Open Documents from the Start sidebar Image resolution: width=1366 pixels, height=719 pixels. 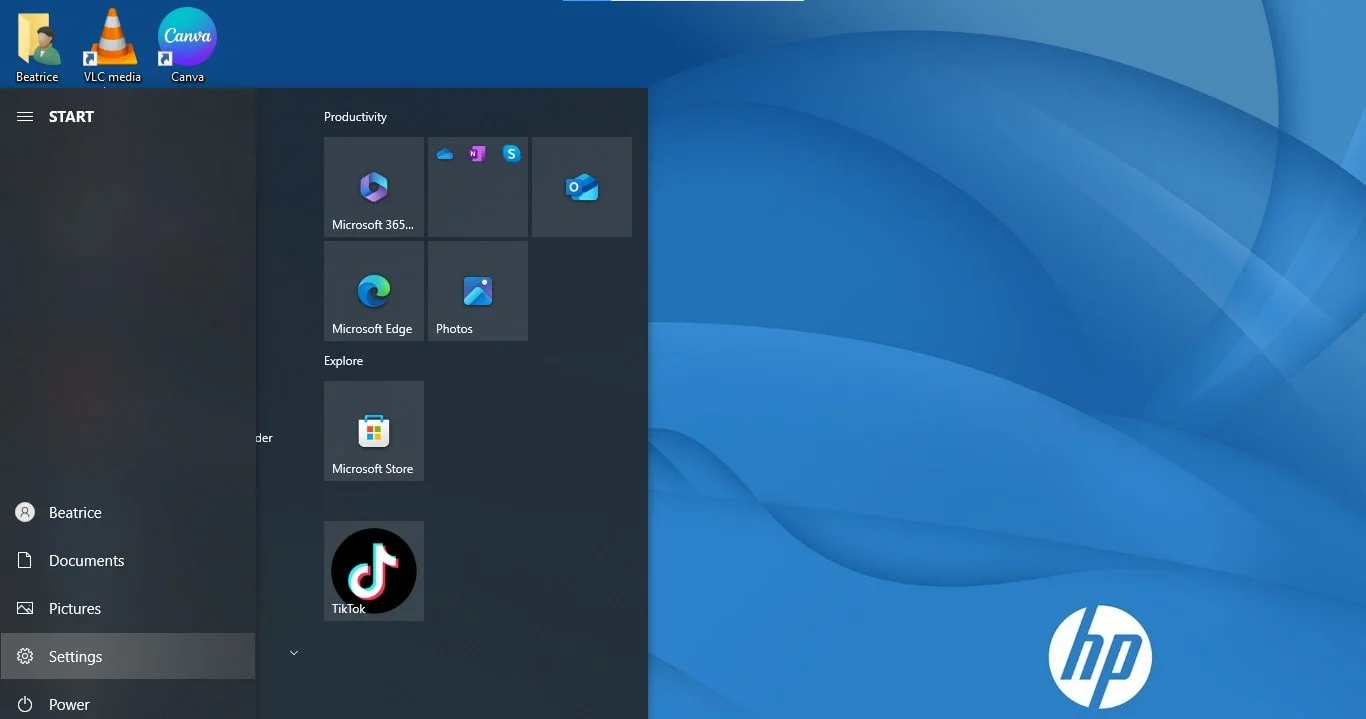click(128, 560)
